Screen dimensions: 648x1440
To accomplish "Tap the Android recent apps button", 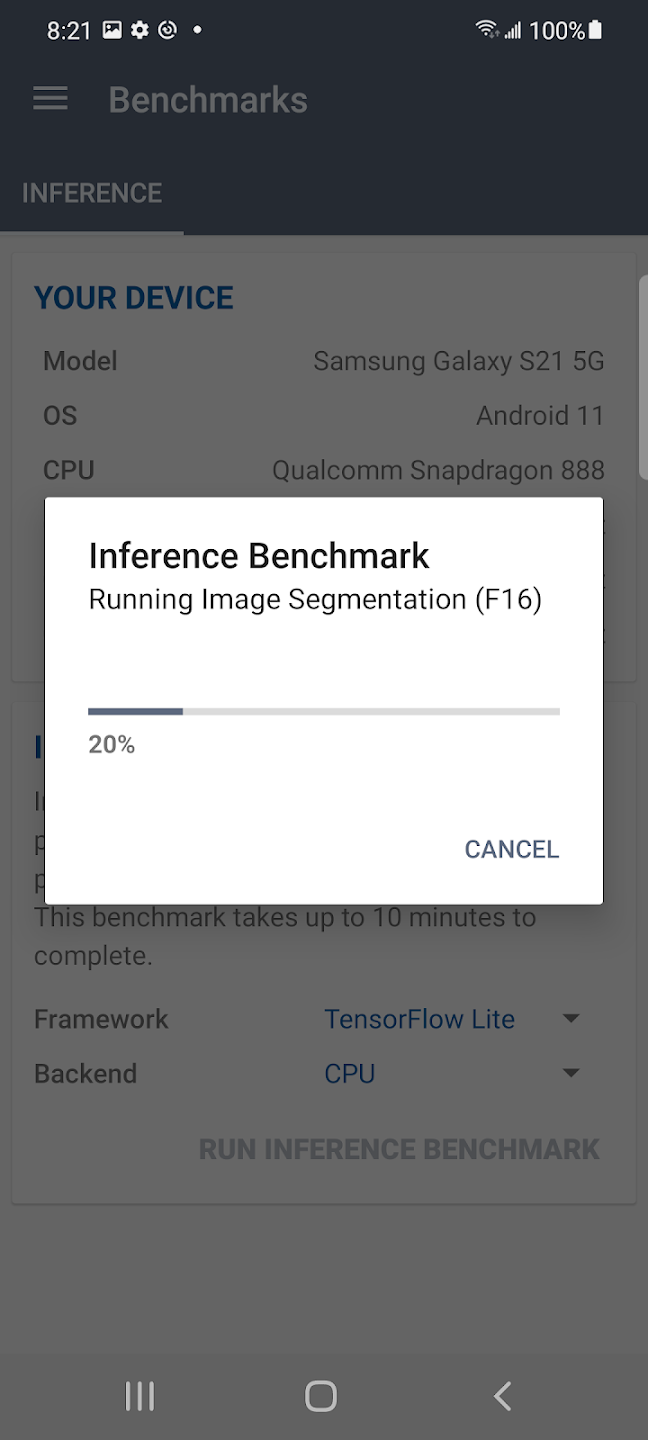I will [139, 1396].
